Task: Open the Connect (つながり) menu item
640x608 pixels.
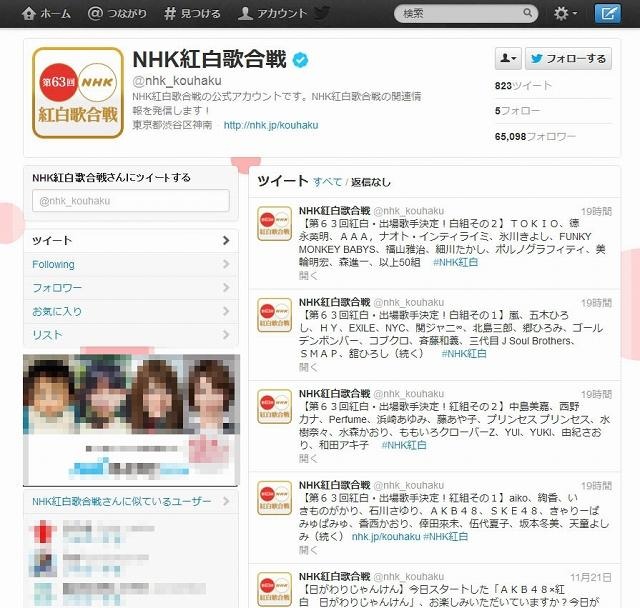Action: pyautogui.click(x=117, y=13)
